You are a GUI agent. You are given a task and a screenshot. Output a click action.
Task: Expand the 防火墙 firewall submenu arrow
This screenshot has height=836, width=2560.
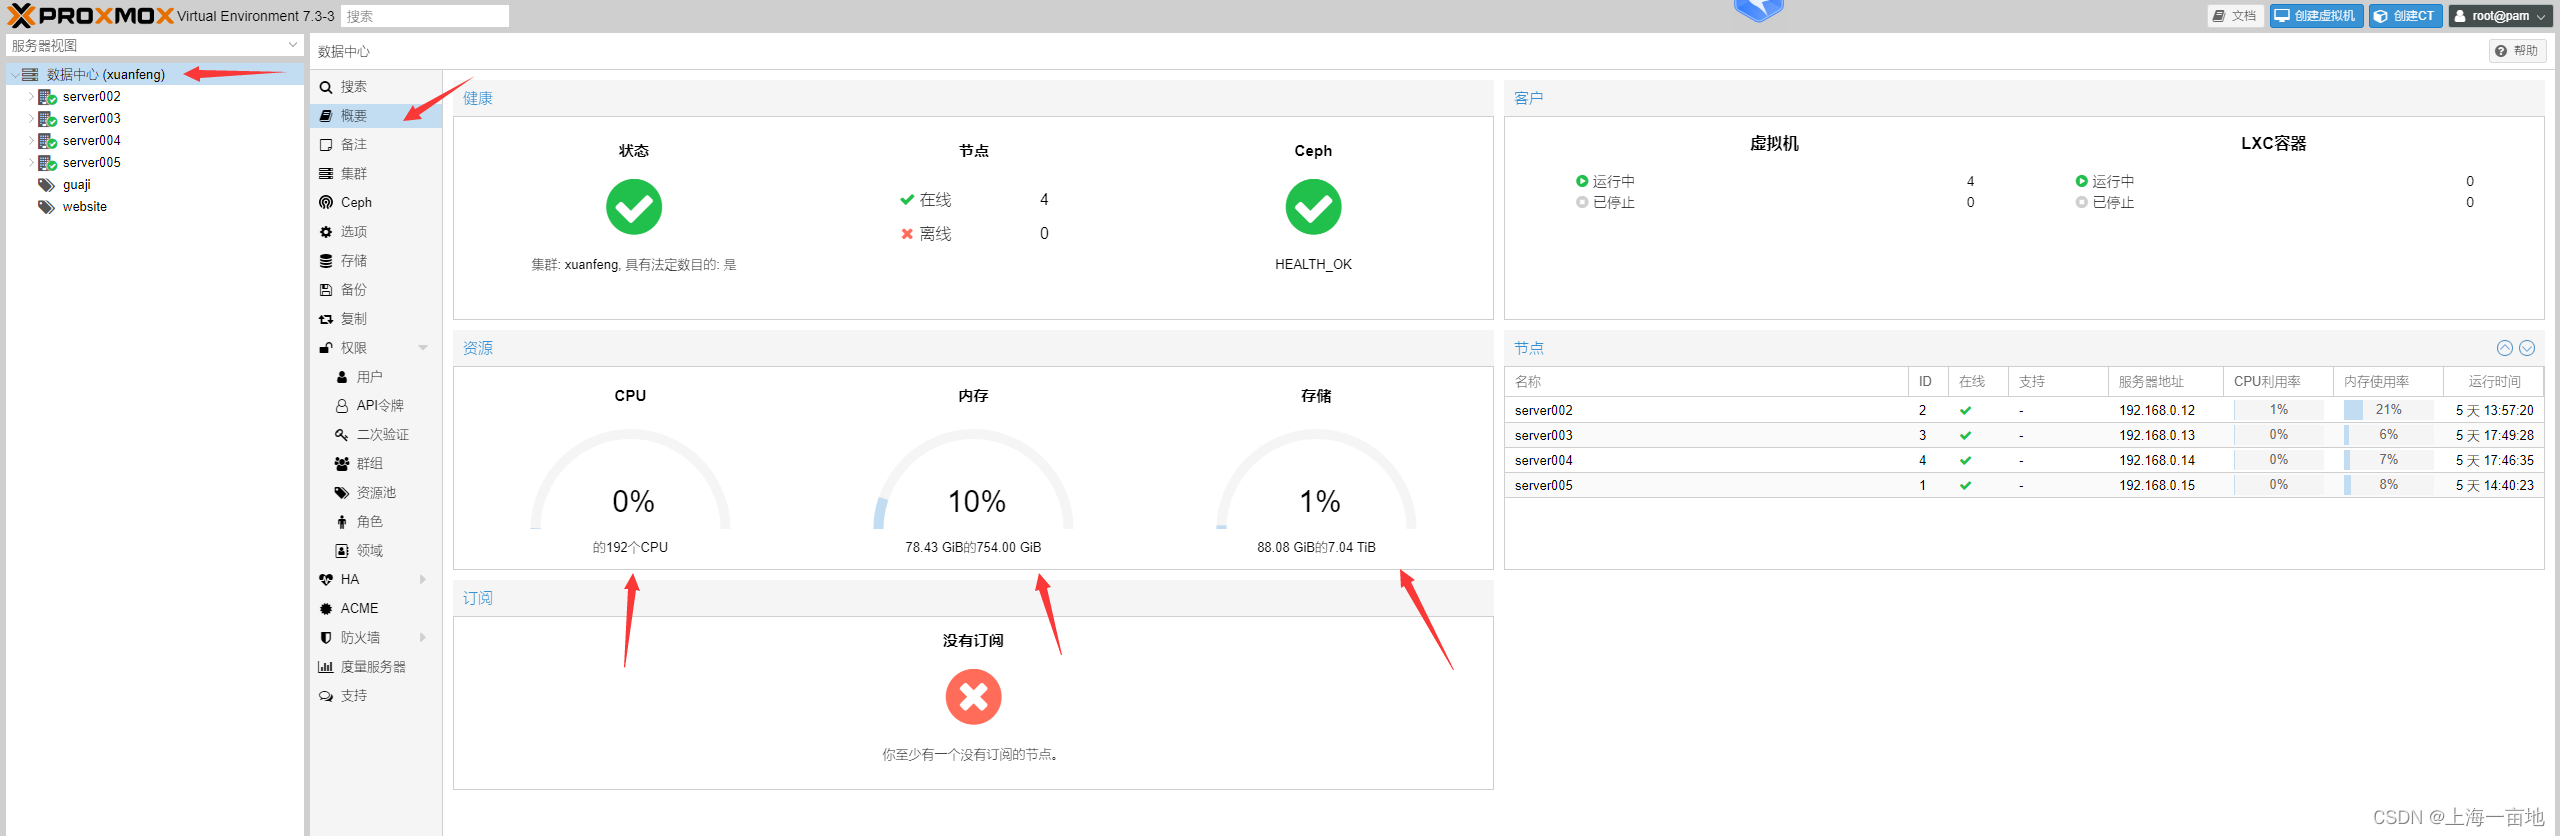coord(423,638)
